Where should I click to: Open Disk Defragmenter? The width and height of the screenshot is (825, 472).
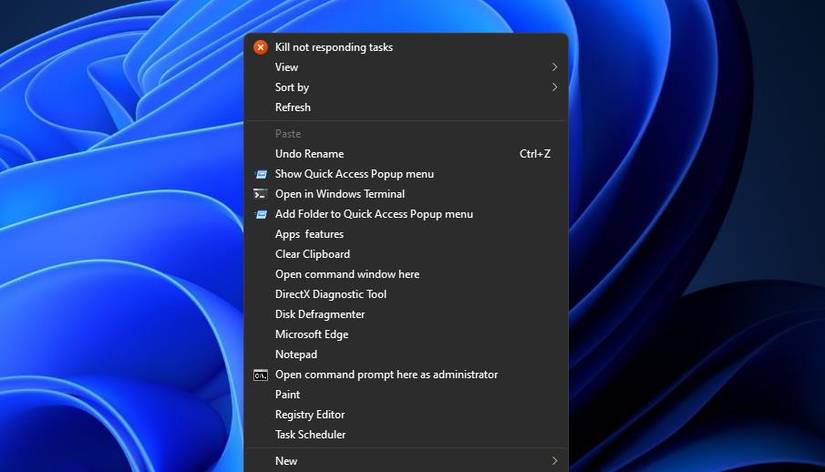click(406, 314)
